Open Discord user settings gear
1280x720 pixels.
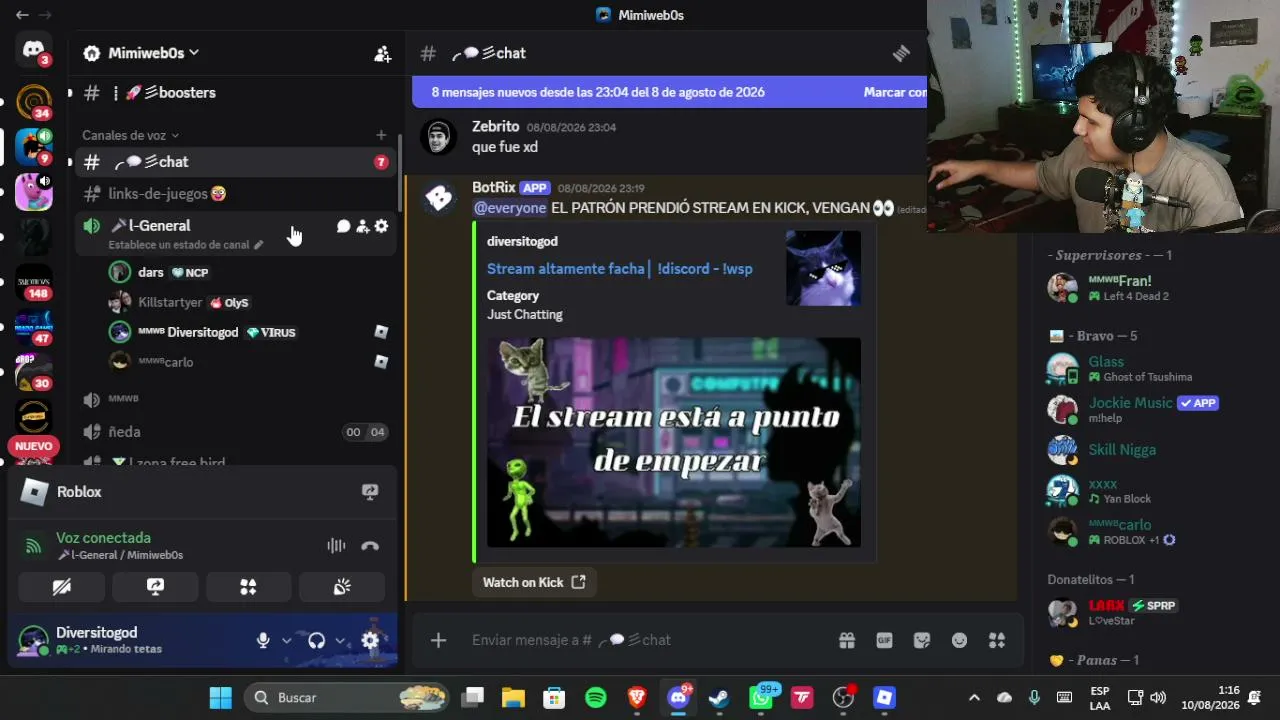pyautogui.click(x=370, y=641)
